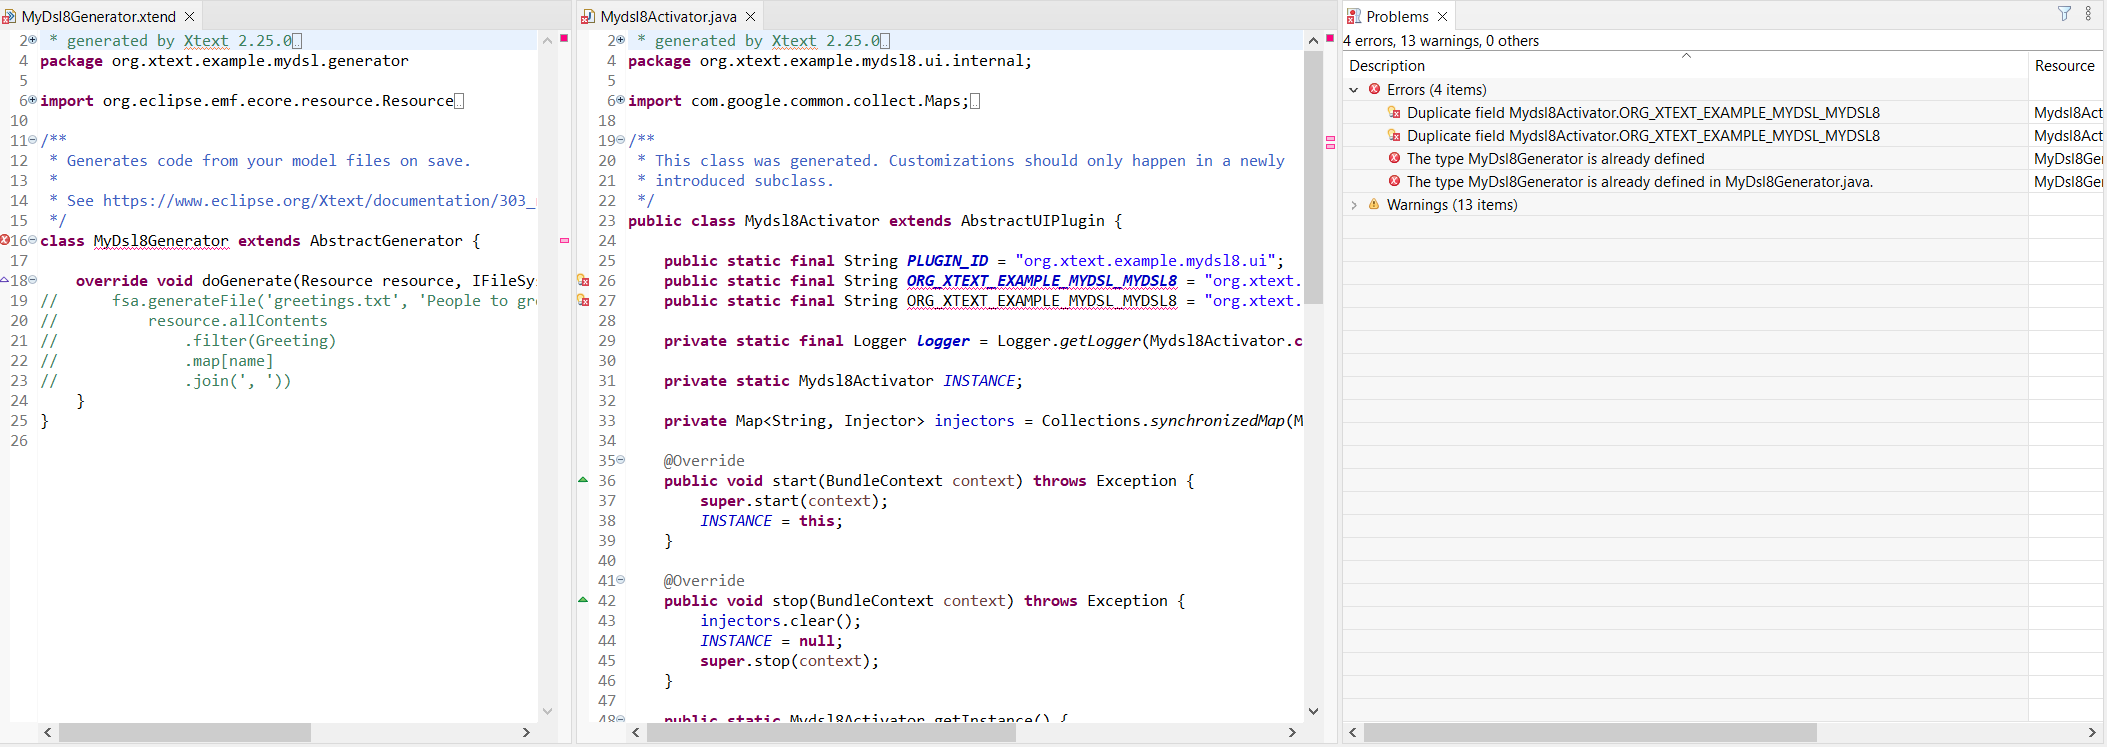Click error marker icon beside line 27
The height and width of the screenshot is (747, 2107).
(x=583, y=301)
